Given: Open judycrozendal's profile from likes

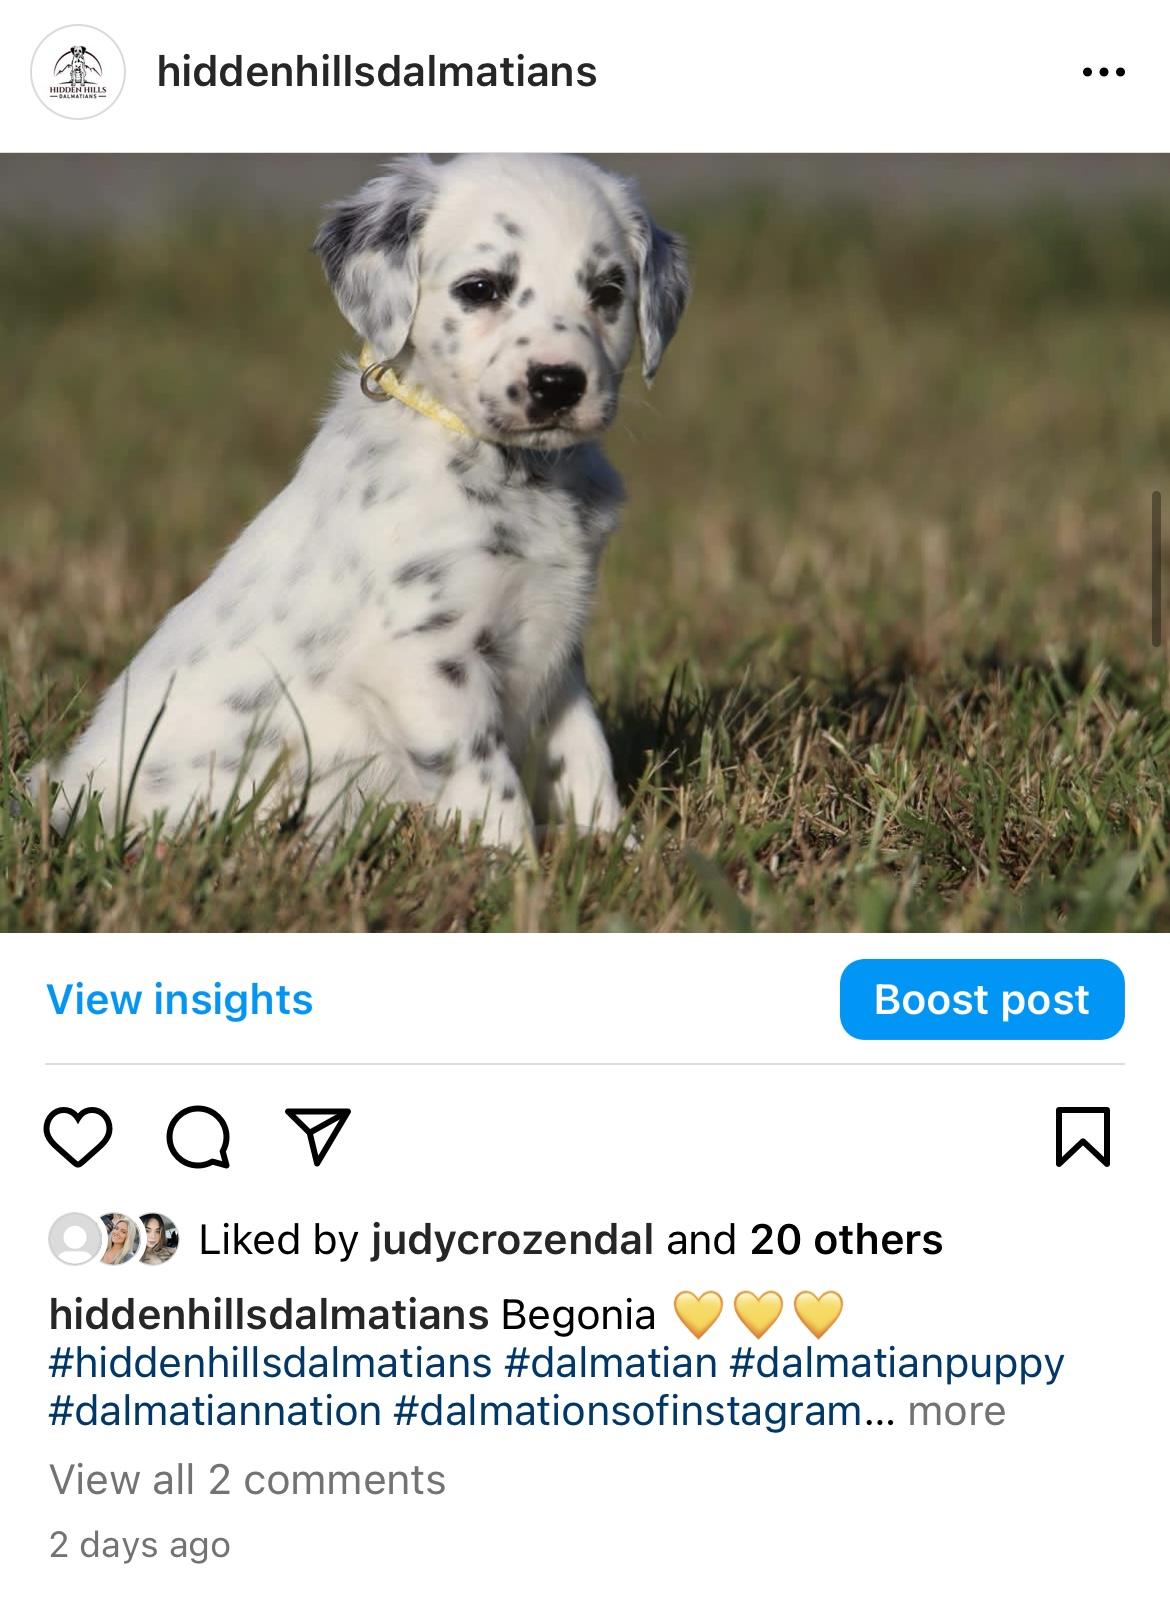Looking at the screenshot, I should pyautogui.click(x=512, y=1240).
